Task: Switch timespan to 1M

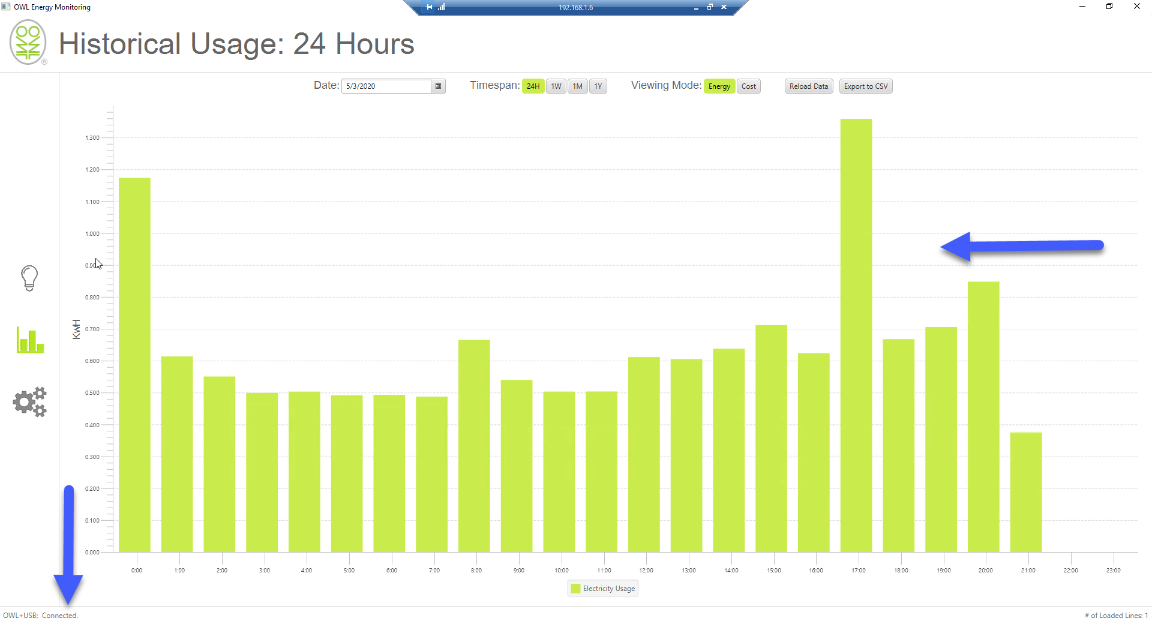Action: pos(577,86)
